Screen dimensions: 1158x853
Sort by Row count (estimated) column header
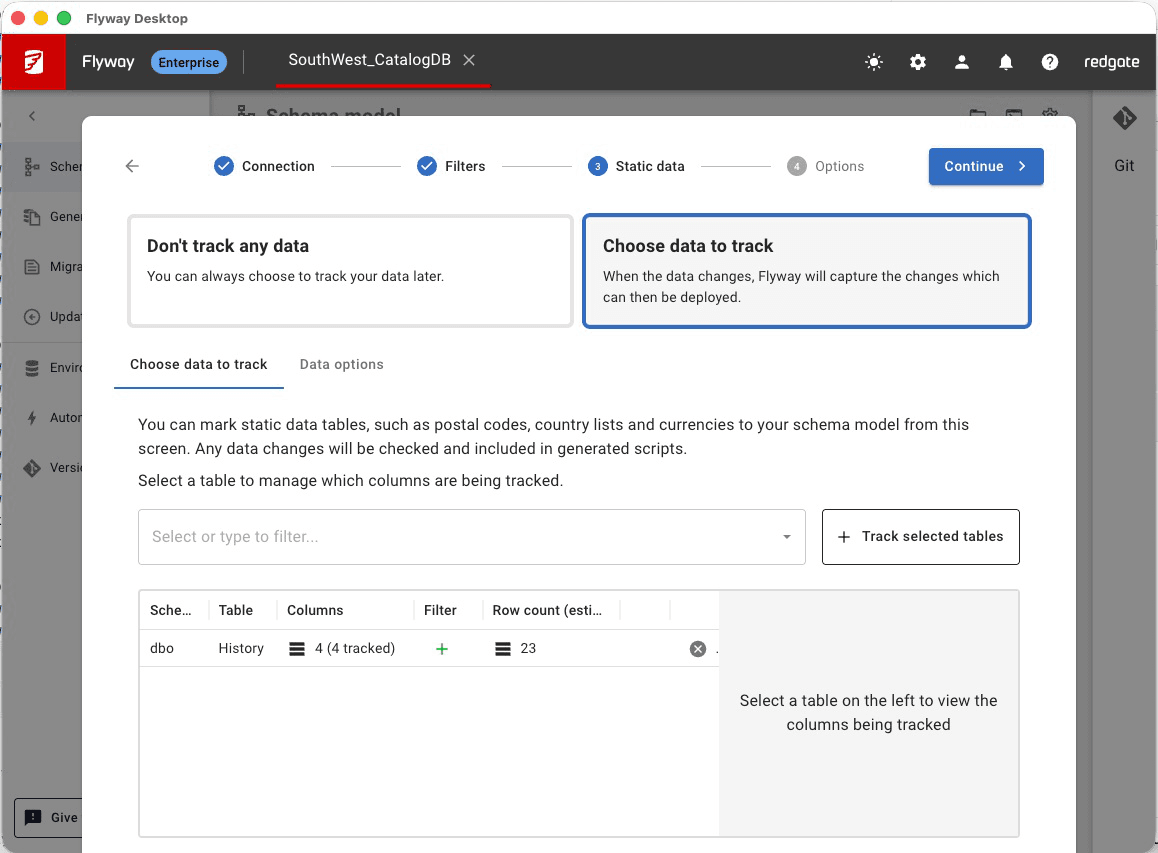click(547, 610)
